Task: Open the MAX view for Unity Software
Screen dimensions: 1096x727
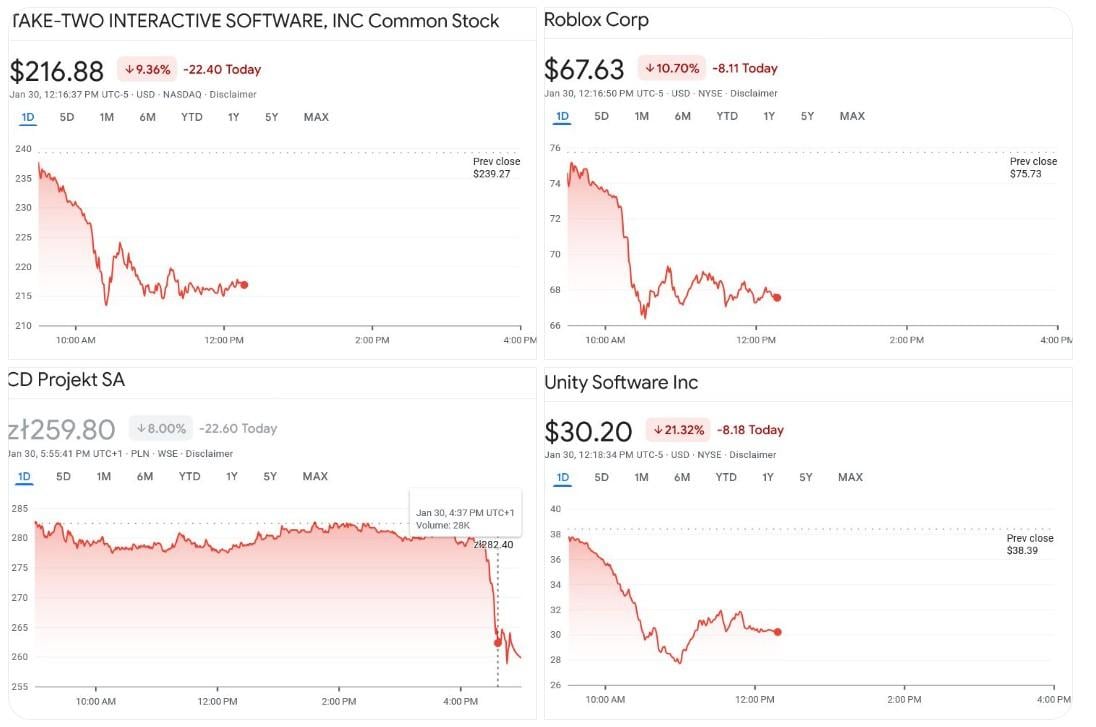Action: click(x=849, y=477)
